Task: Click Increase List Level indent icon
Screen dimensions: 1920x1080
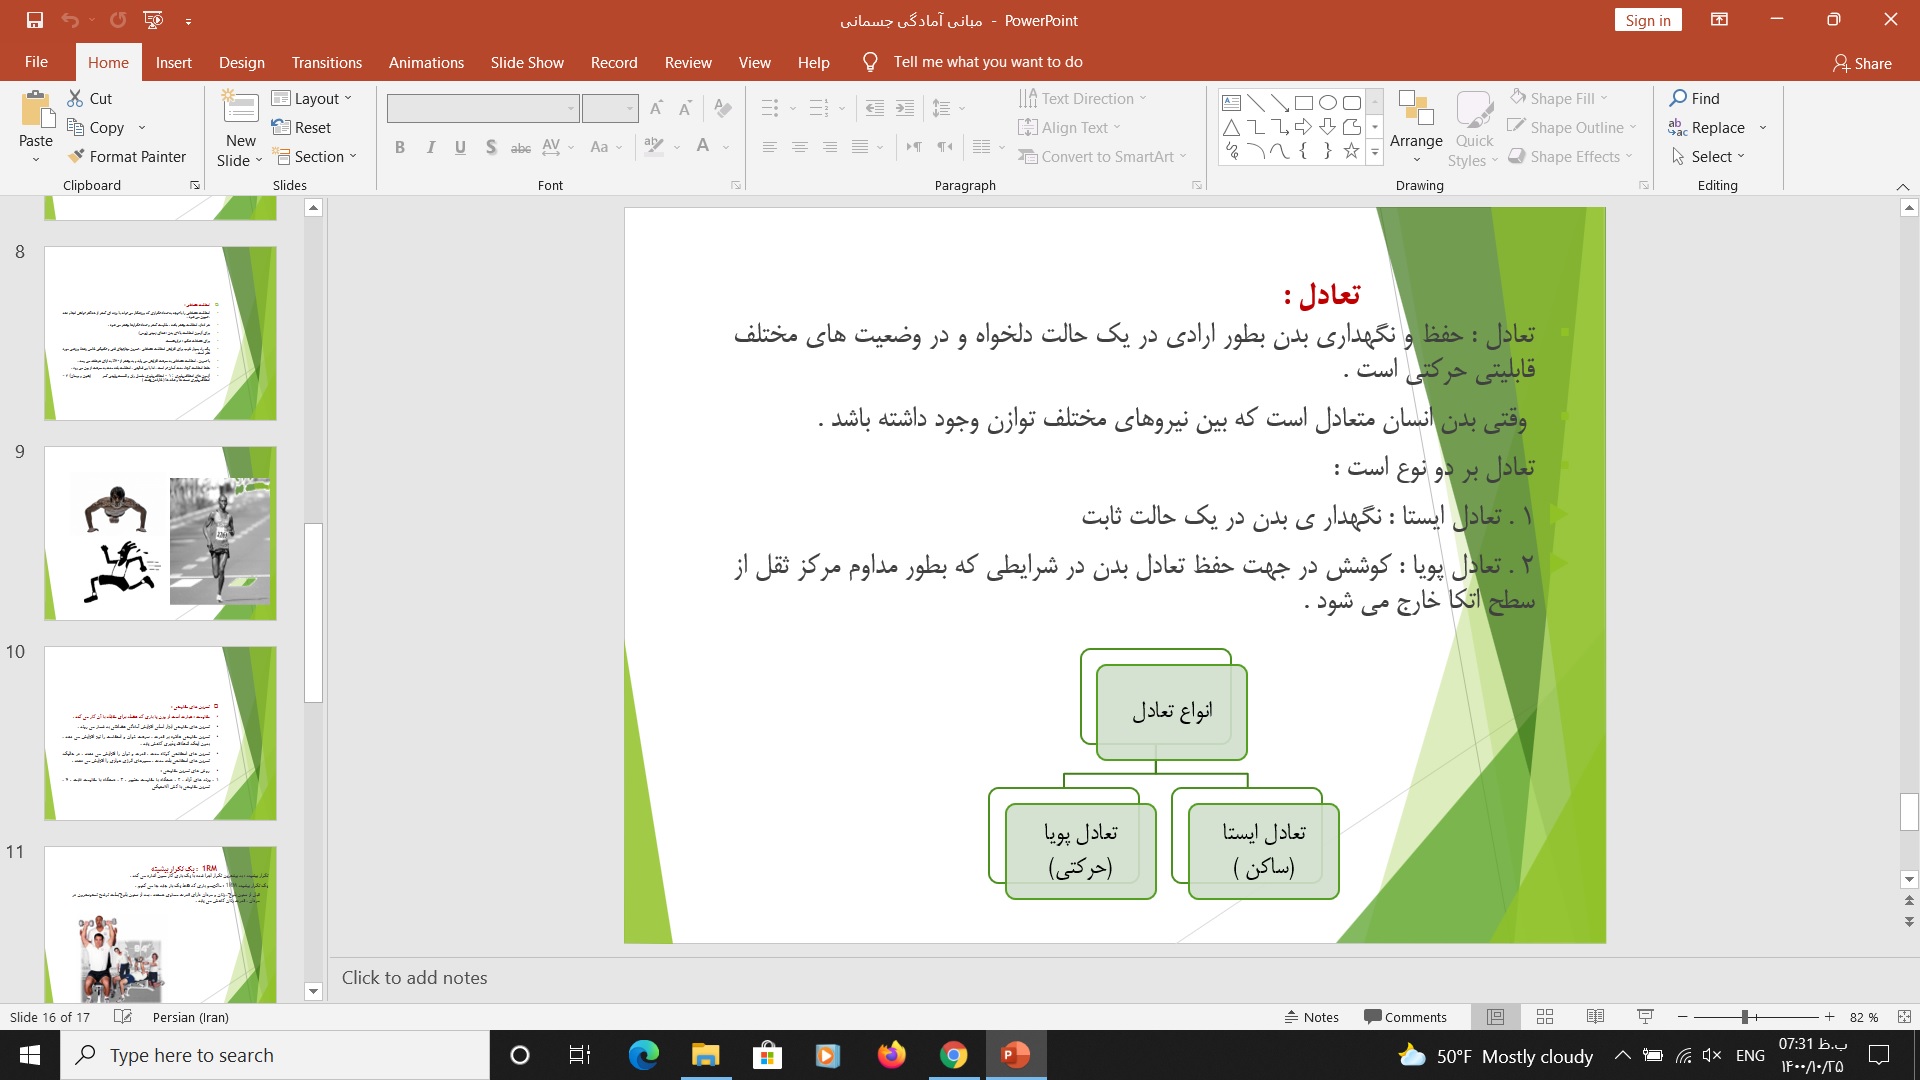Action: click(x=905, y=108)
